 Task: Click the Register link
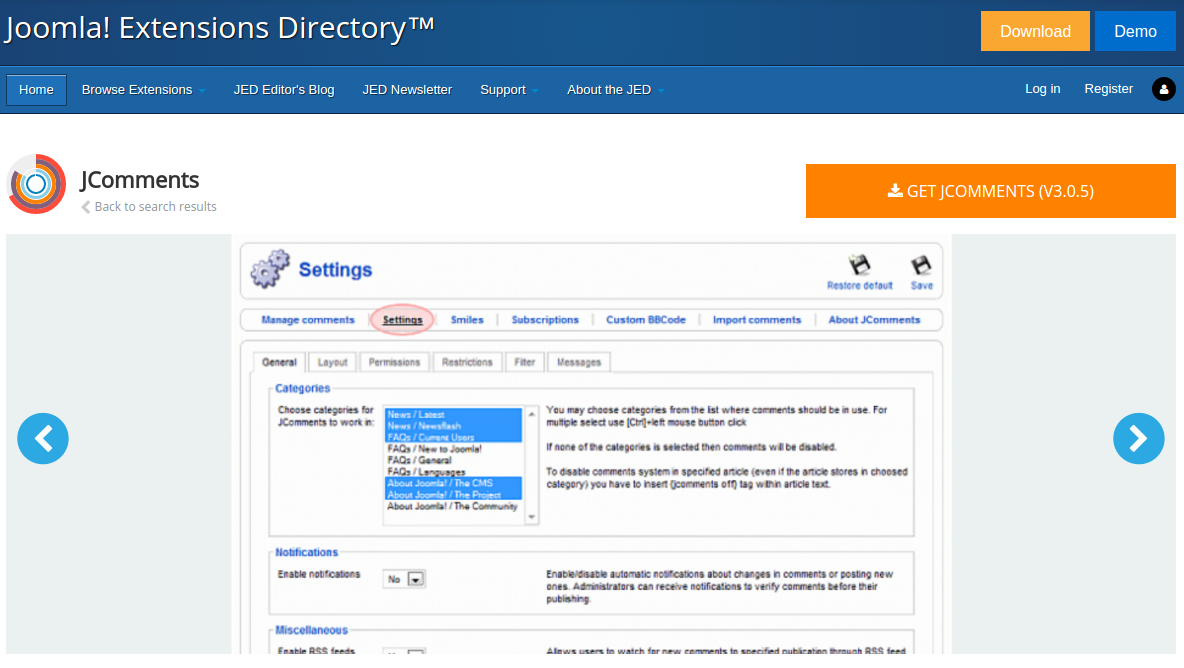click(x=1108, y=89)
